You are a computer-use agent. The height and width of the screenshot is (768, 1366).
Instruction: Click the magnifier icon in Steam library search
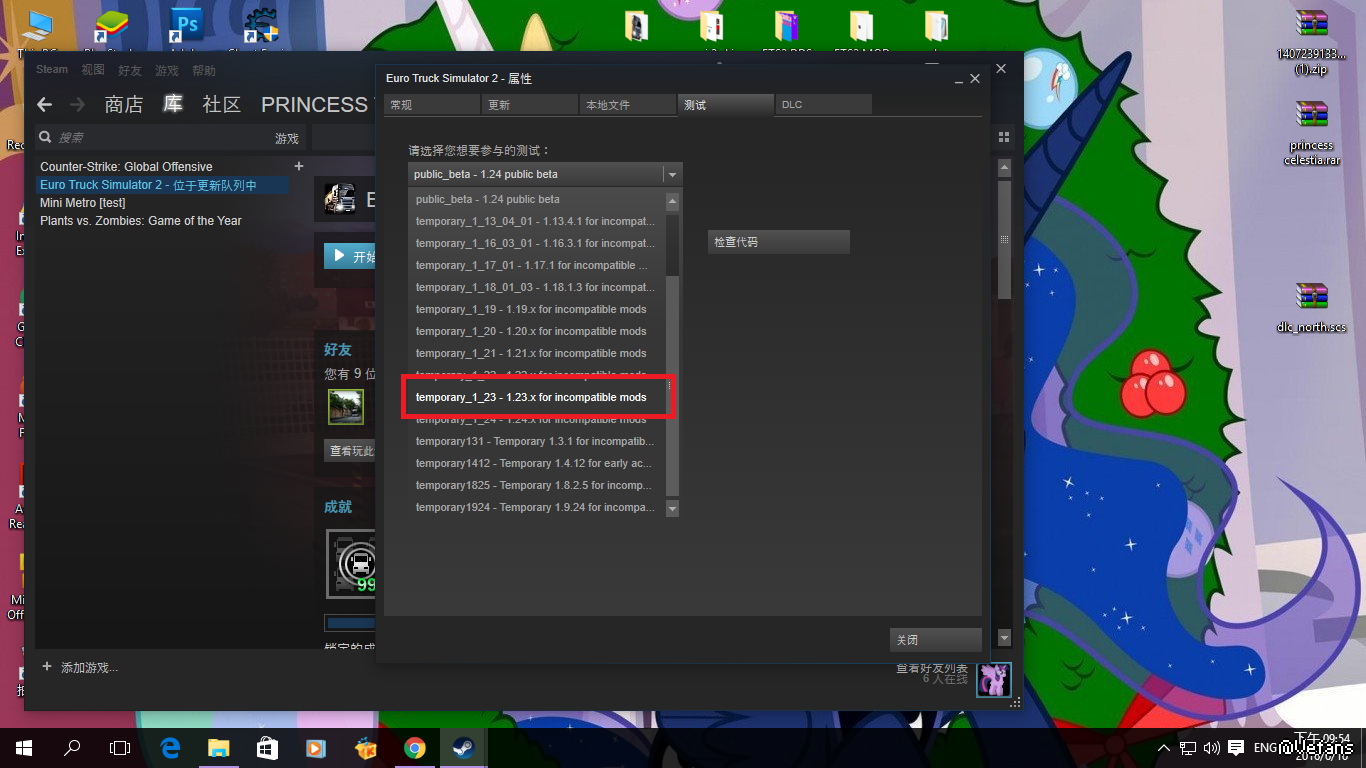click(x=45, y=138)
